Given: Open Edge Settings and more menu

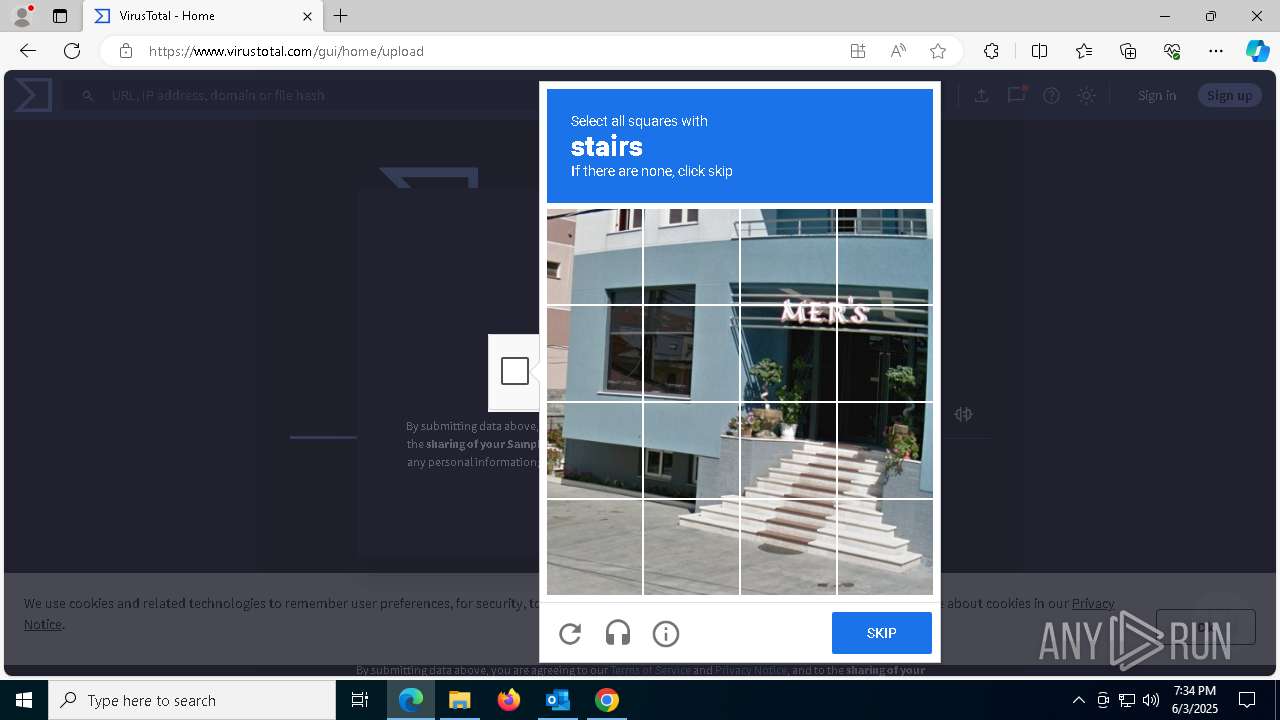Looking at the screenshot, I should pos(1216,51).
